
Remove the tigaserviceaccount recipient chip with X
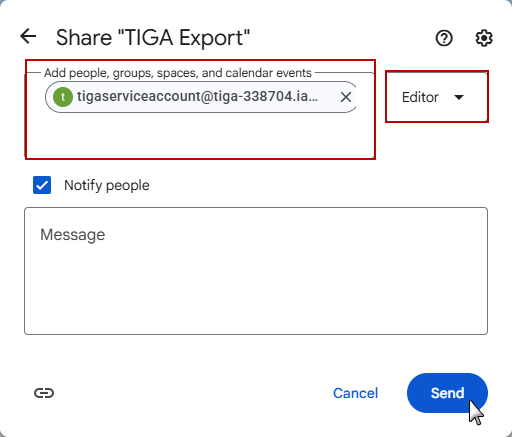[346, 97]
